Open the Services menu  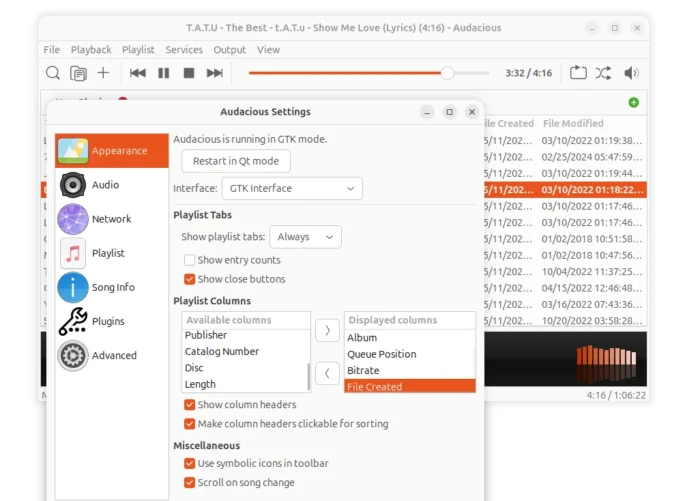click(x=184, y=50)
